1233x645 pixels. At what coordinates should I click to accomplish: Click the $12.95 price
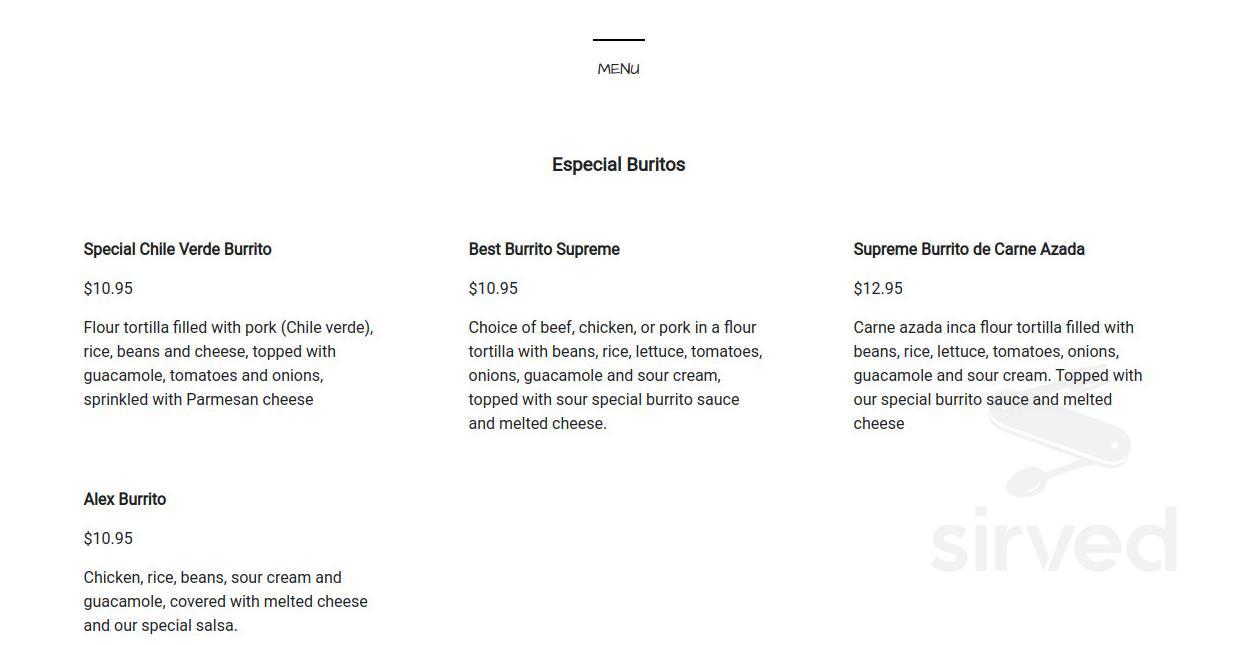(x=878, y=288)
